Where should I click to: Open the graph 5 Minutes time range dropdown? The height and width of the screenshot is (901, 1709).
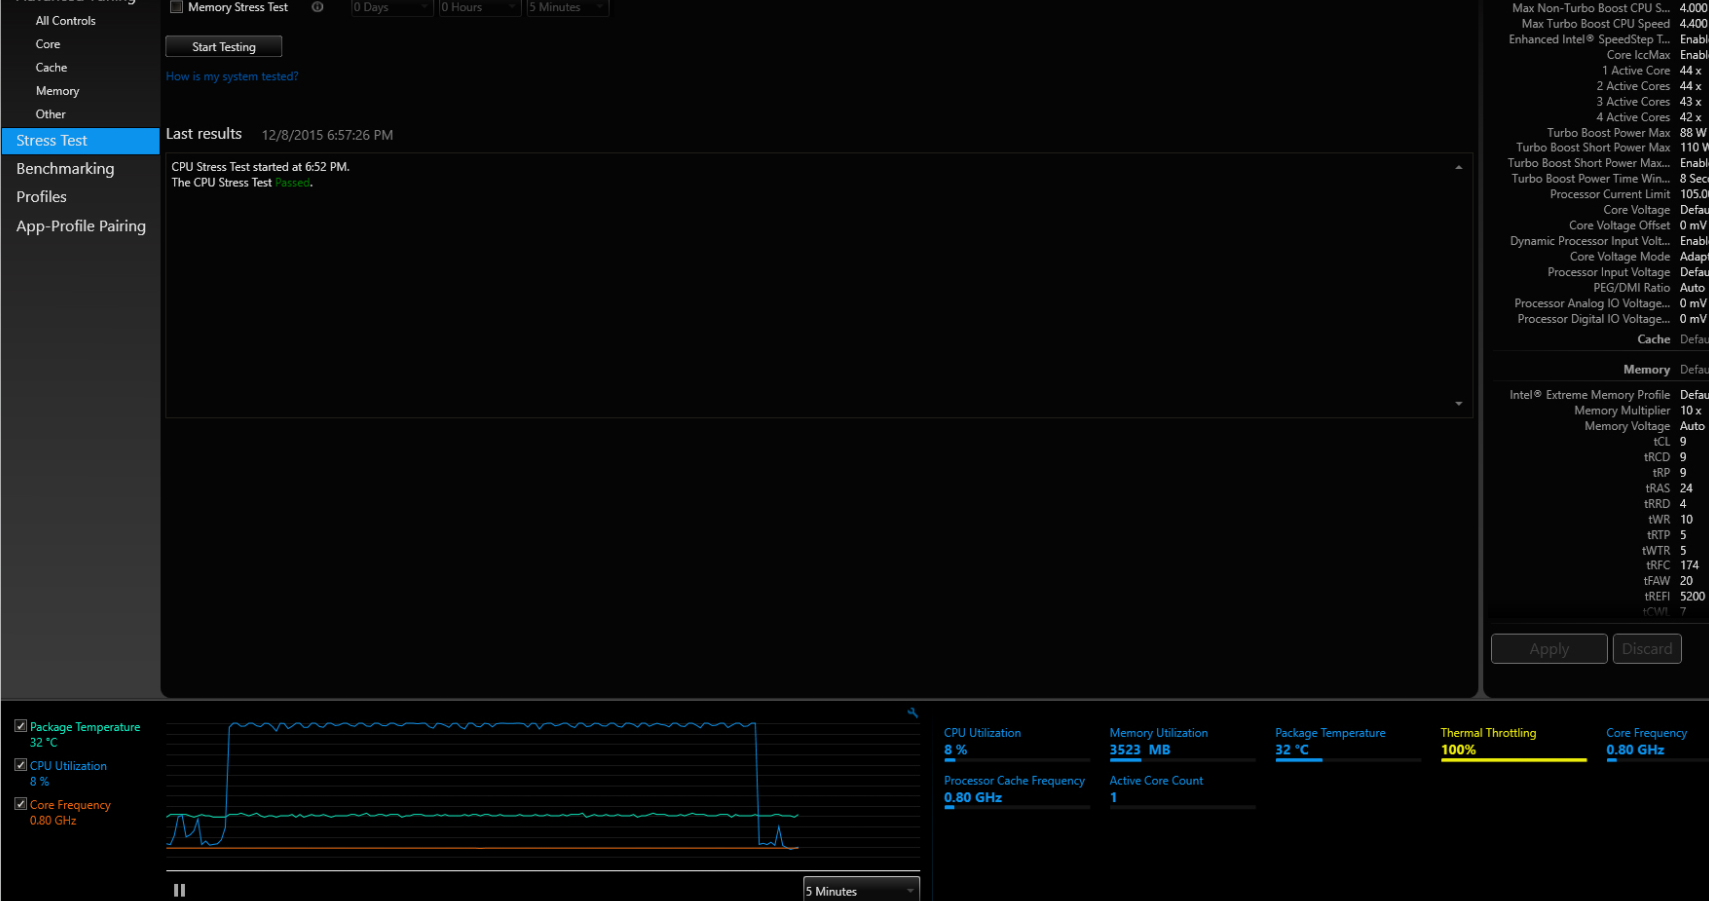point(861,890)
